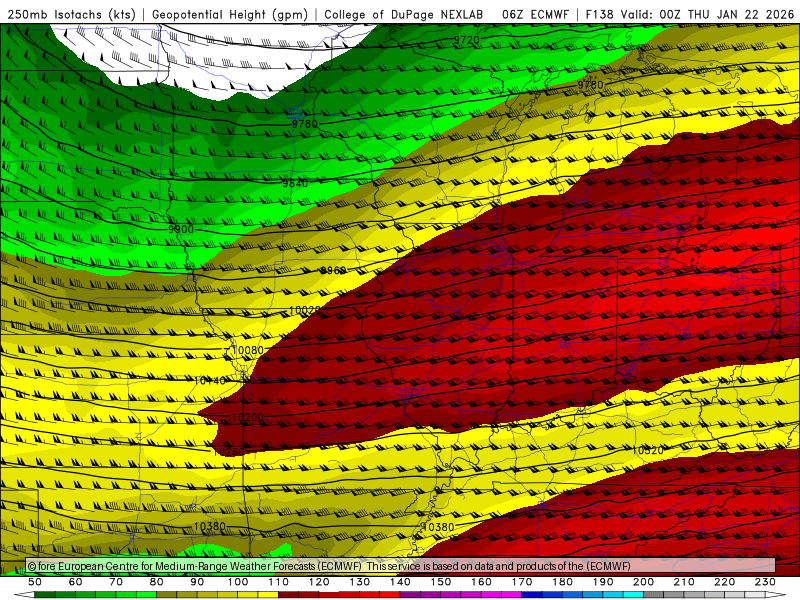This screenshot has height=600, width=800.
Task: Select the 9900 height contour label
Action: pos(181,230)
